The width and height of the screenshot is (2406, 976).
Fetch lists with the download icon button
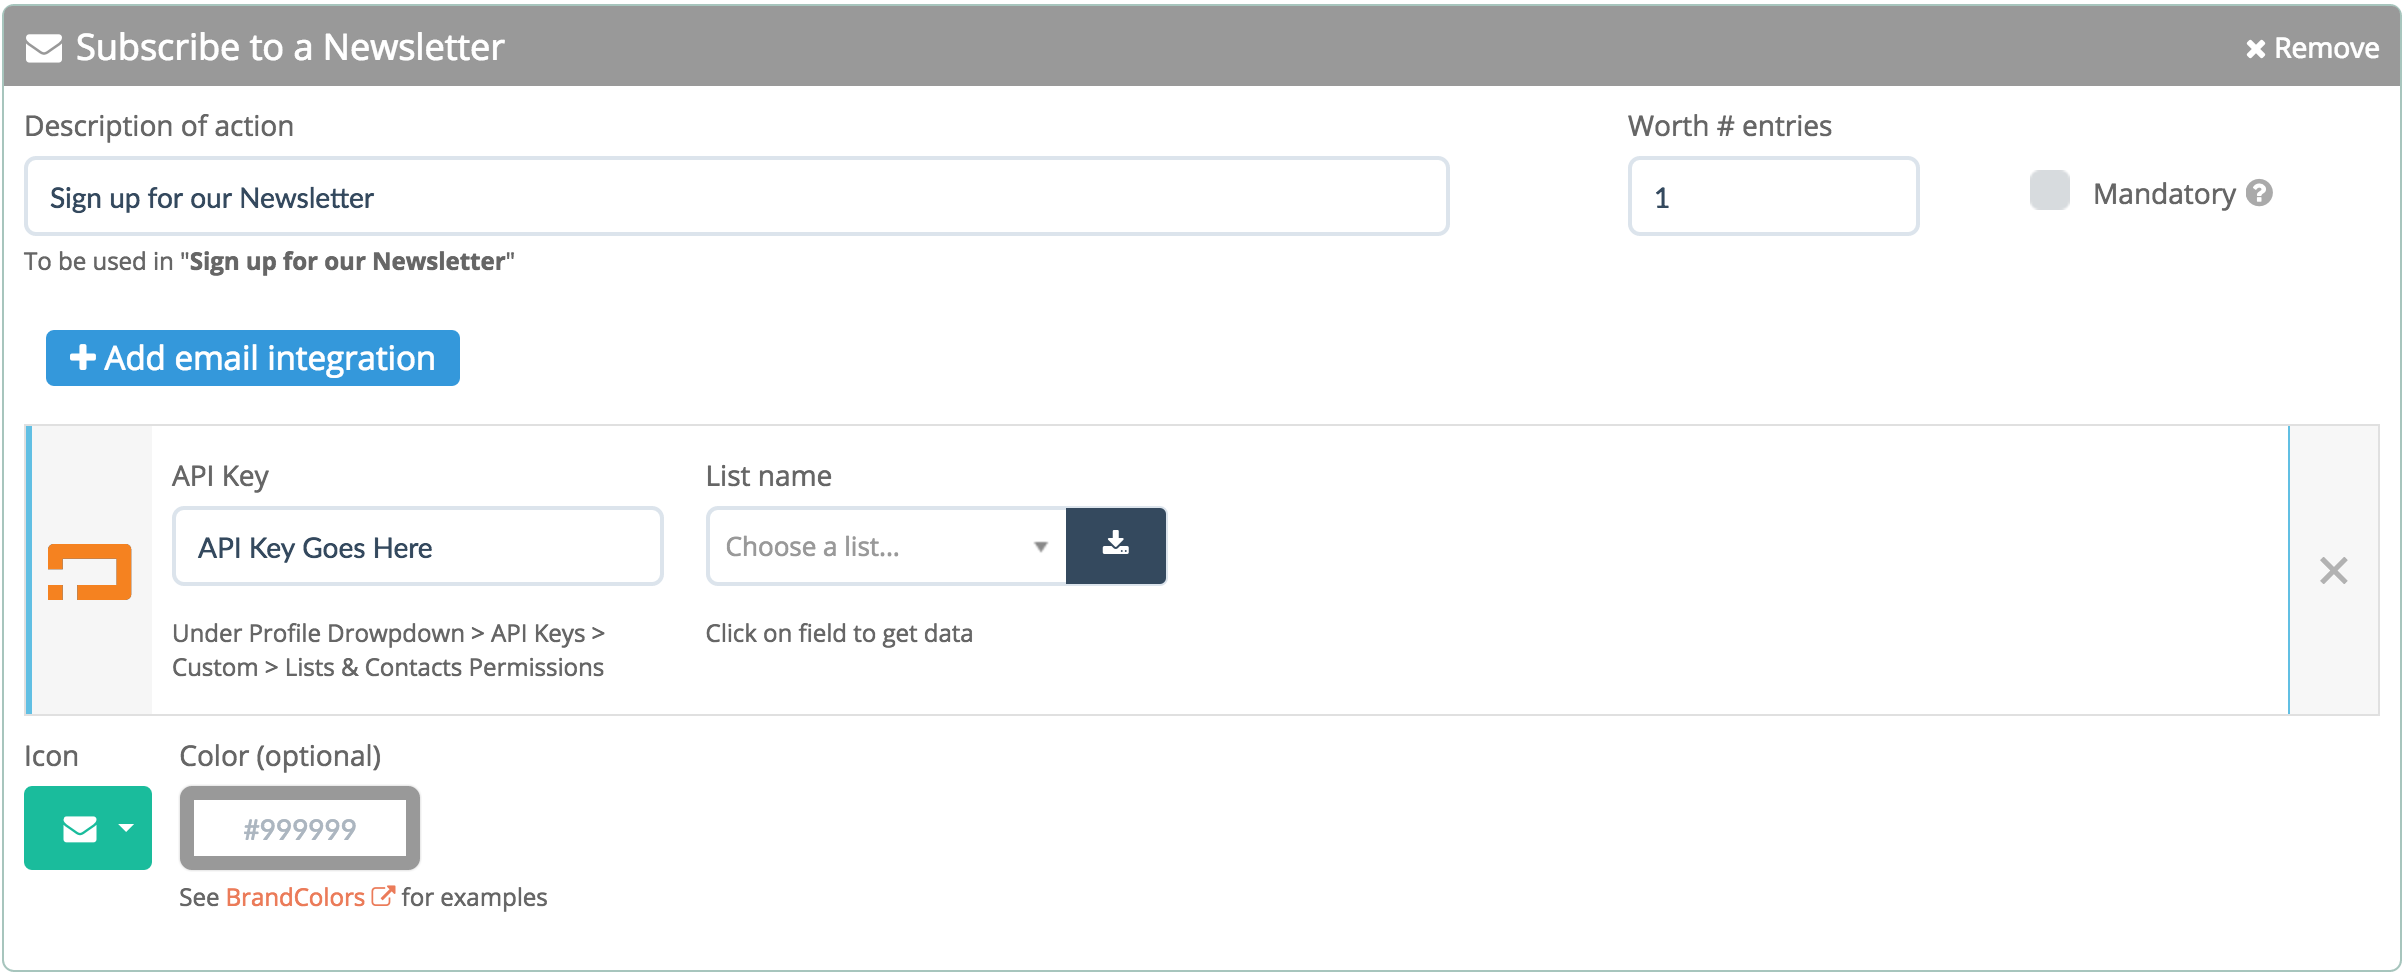pos(1115,546)
